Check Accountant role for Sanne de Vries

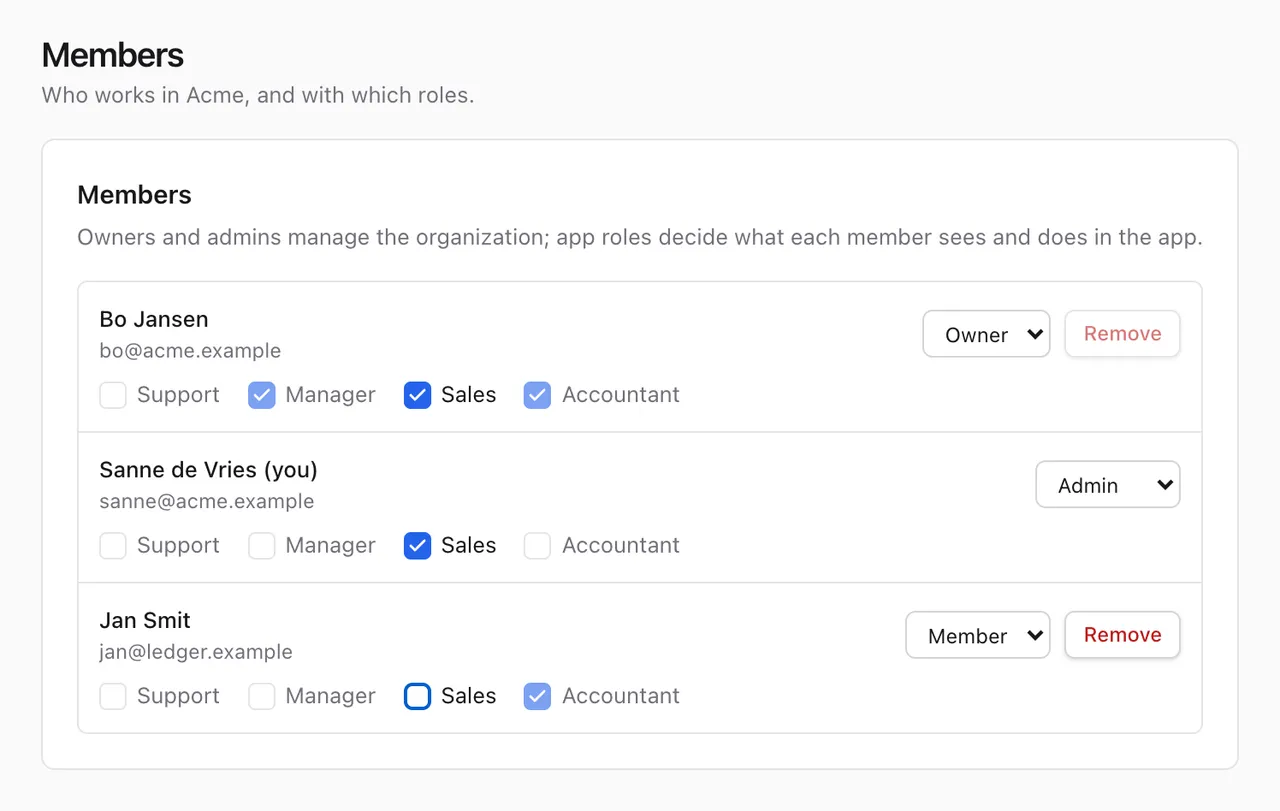pos(538,546)
